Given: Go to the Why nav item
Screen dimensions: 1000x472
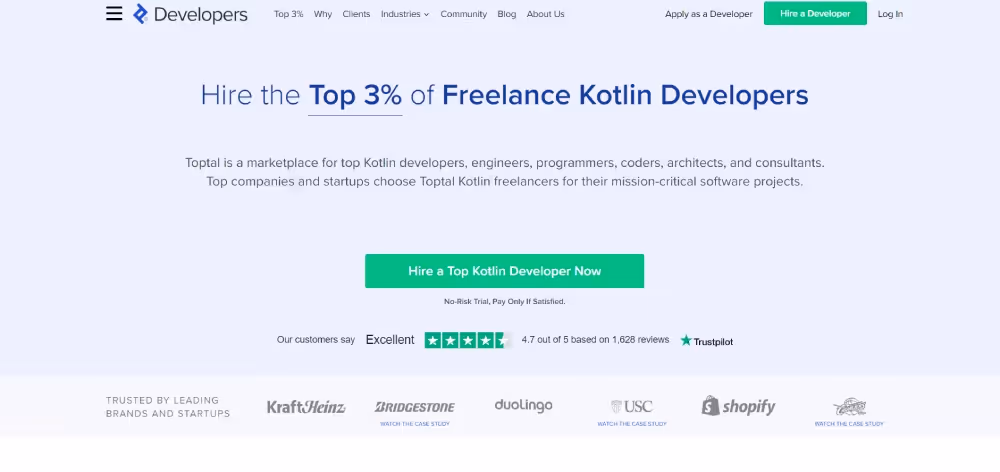Looking at the screenshot, I should click(x=323, y=14).
